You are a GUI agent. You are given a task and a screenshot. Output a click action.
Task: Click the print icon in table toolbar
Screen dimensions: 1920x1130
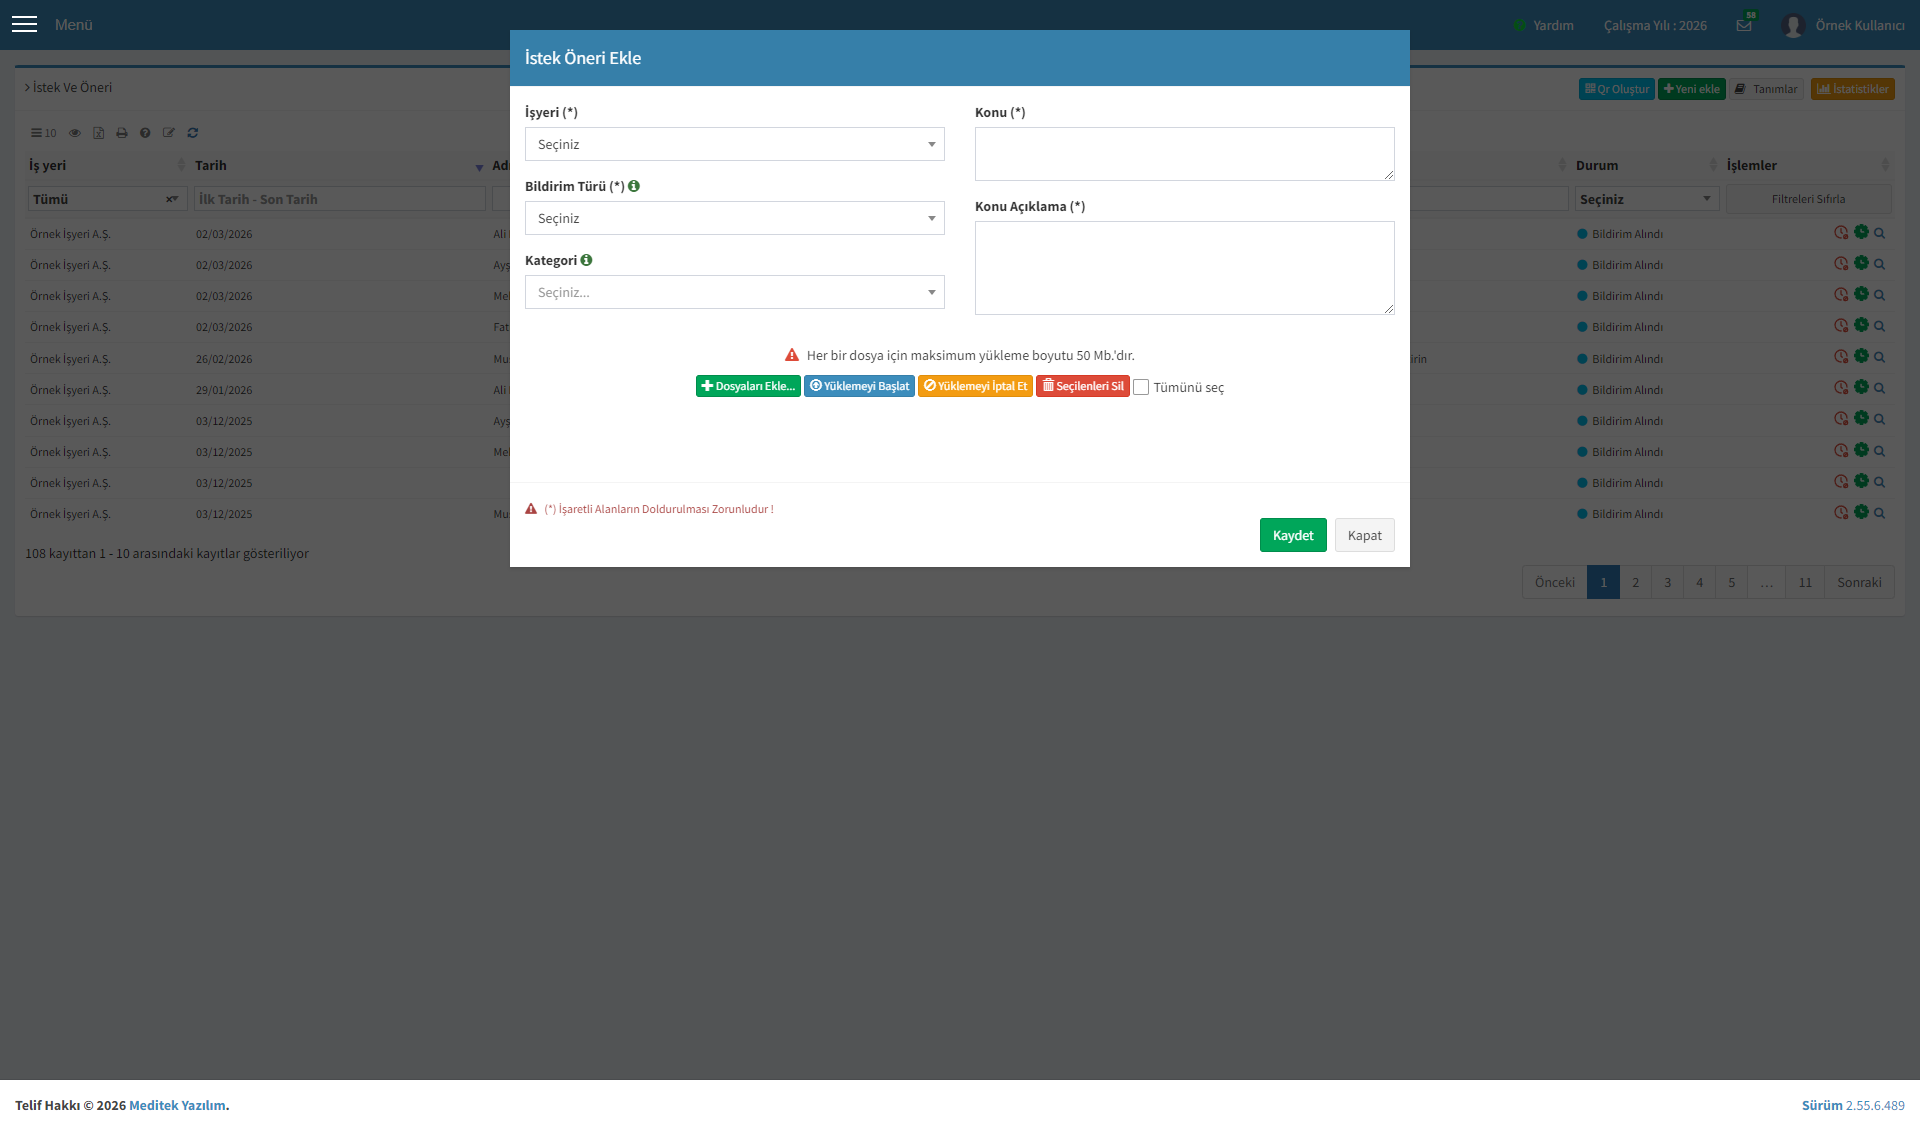tap(122, 133)
